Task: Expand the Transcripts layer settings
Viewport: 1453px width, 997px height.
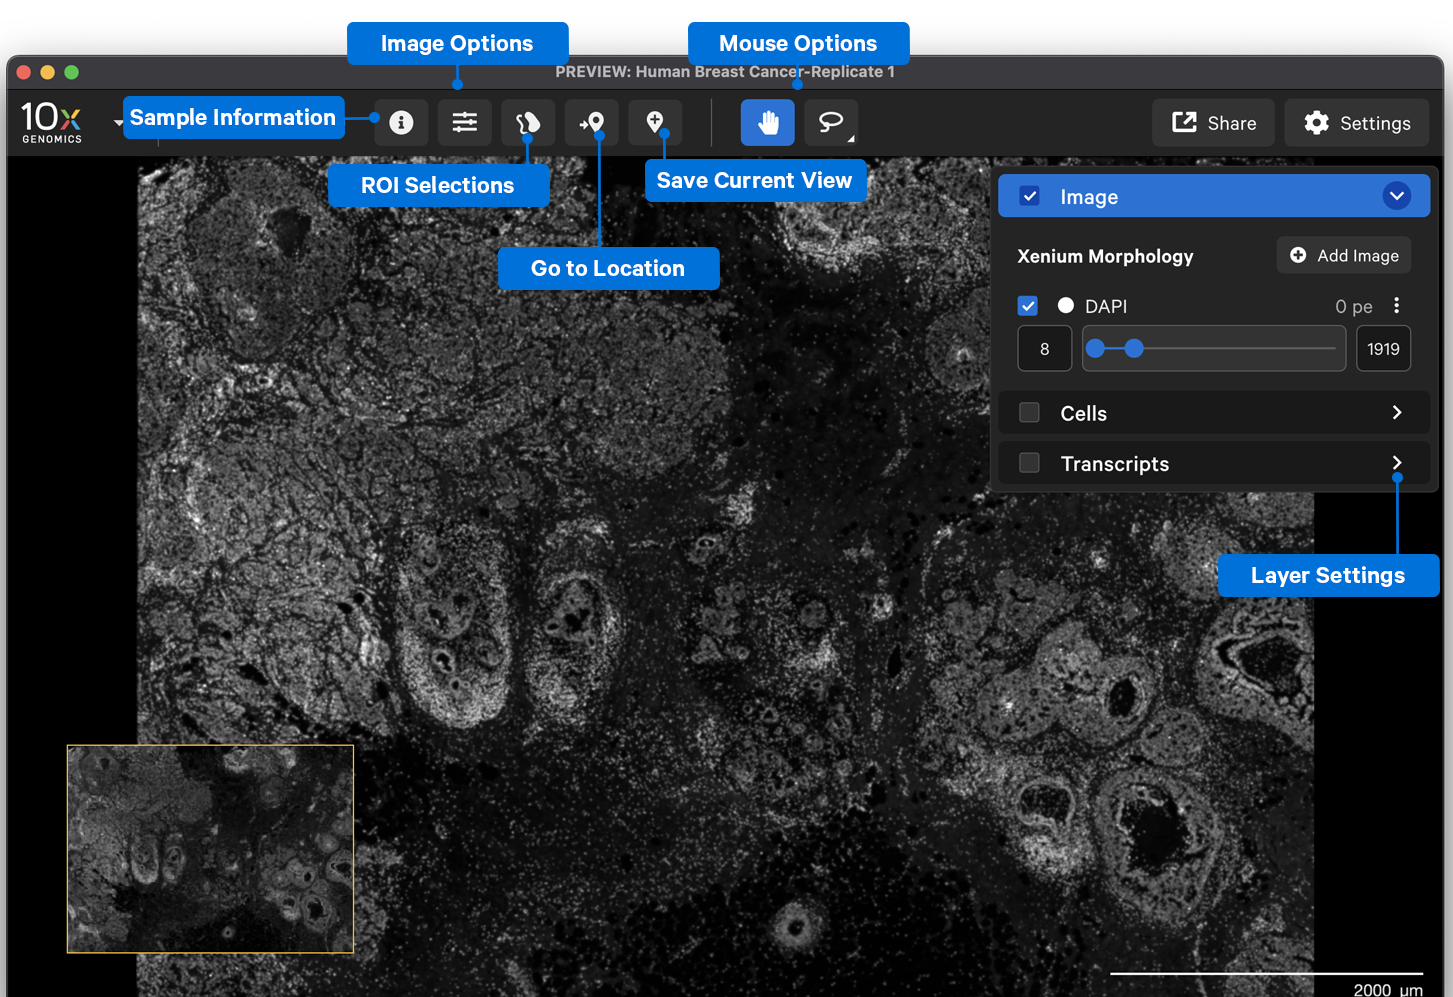Action: [x=1396, y=463]
